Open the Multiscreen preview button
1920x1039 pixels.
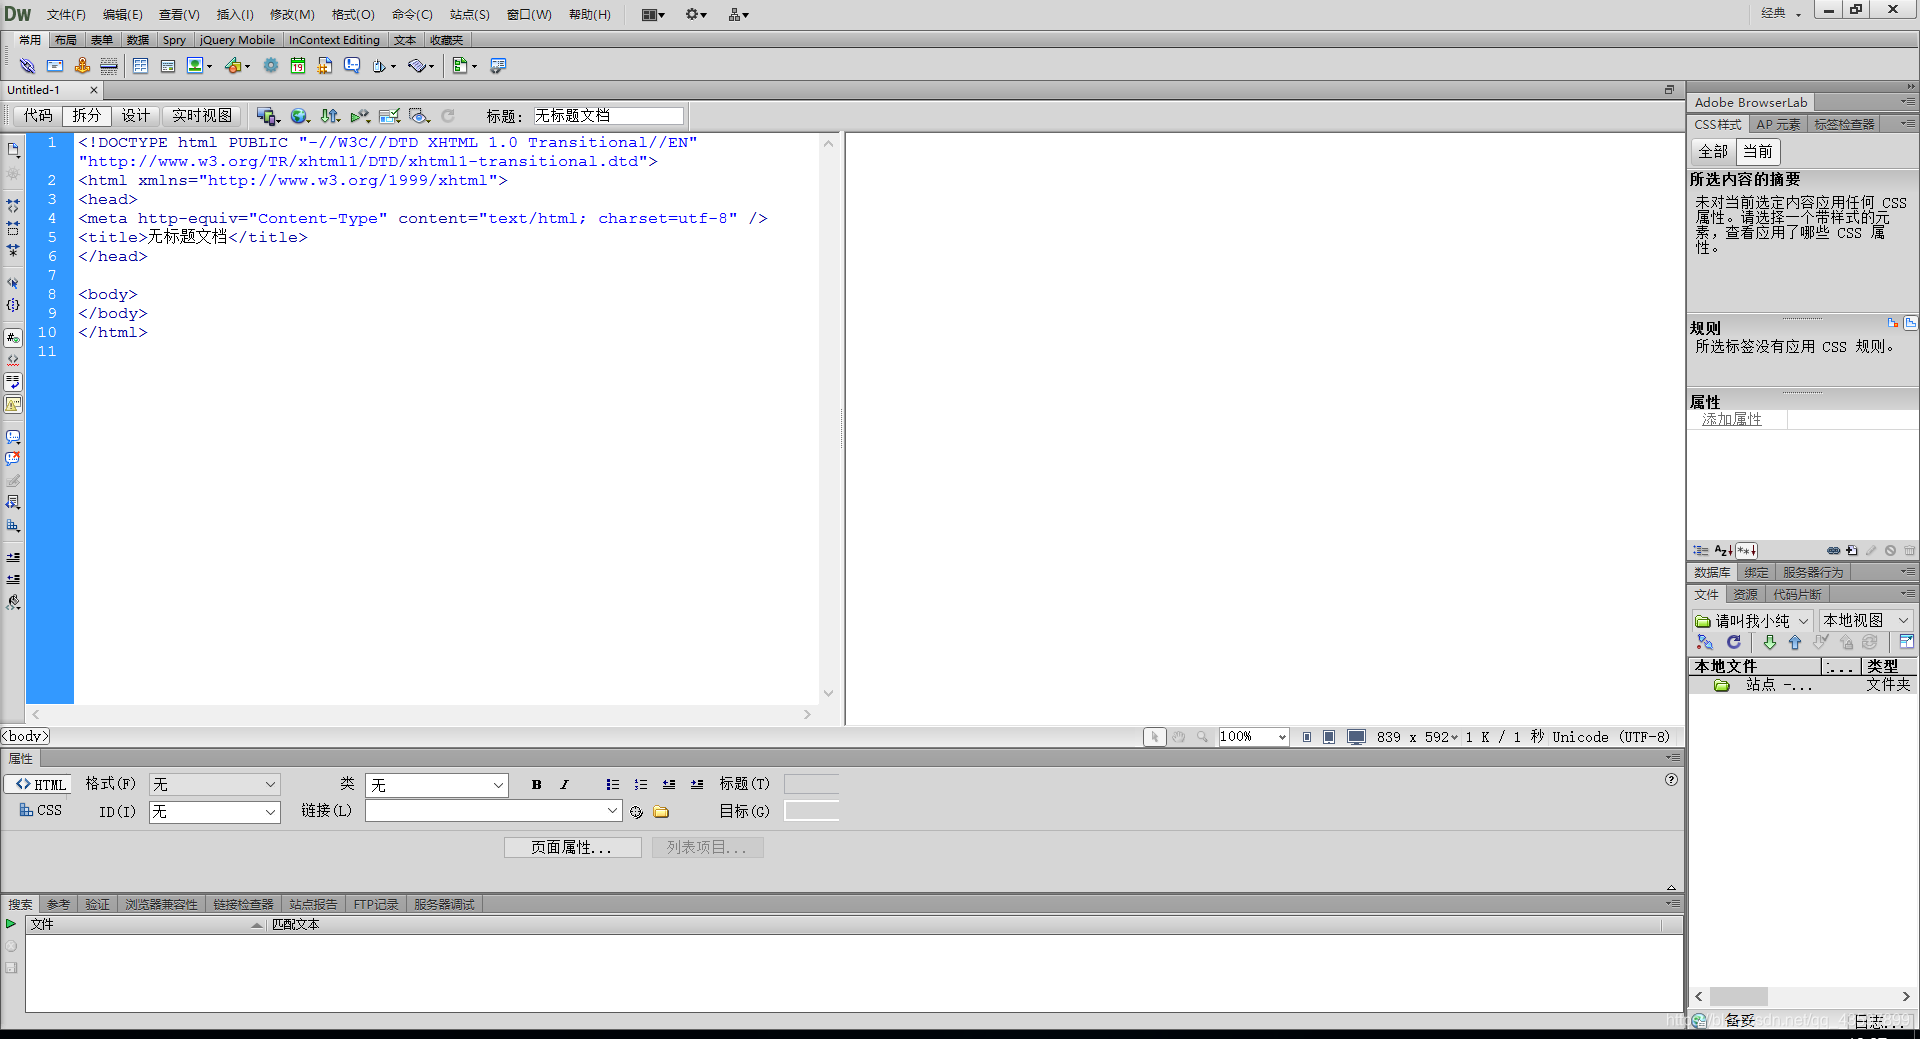point(266,116)
